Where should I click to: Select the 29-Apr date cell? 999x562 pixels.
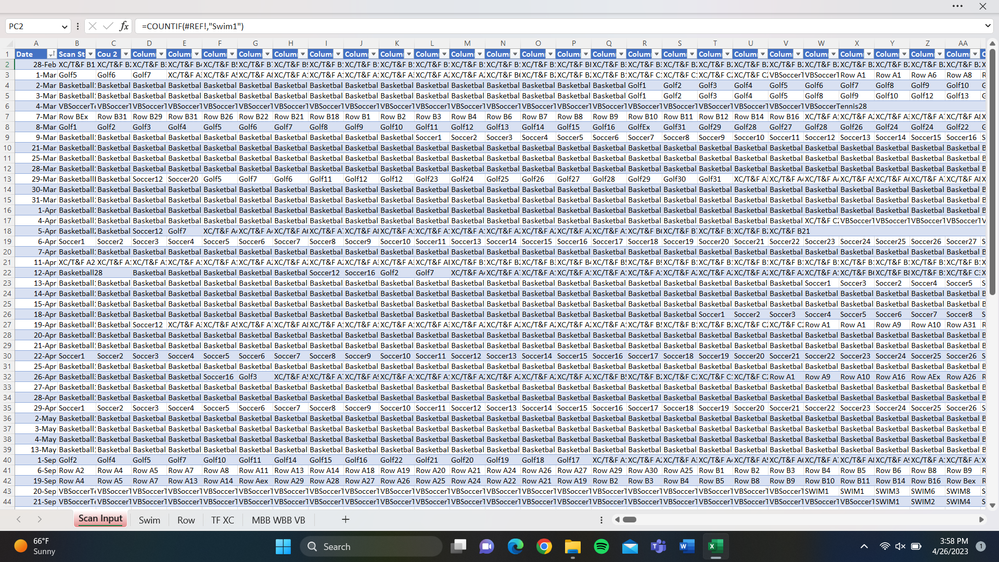click(36, 408)
